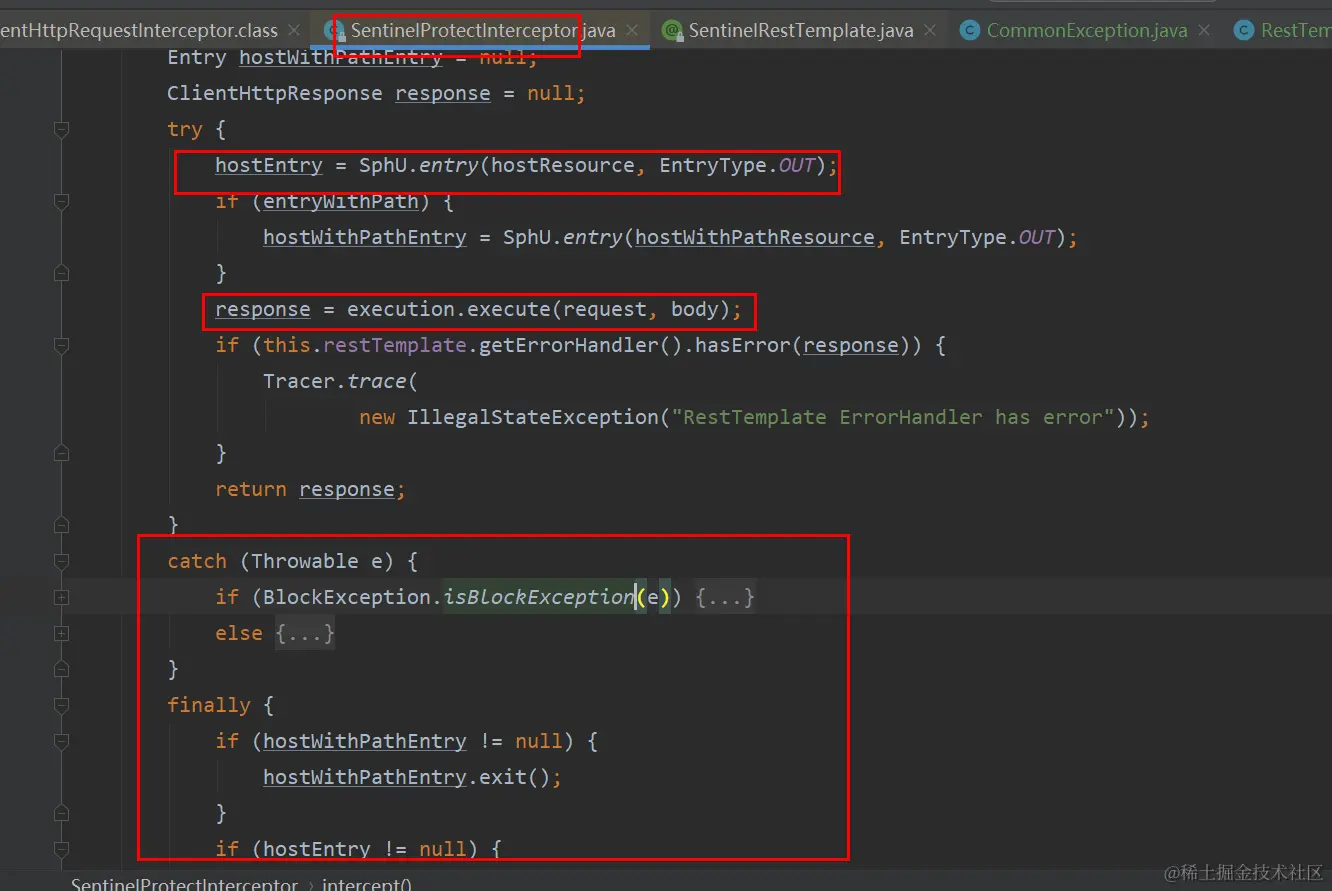This screenshot has height=891, width=1332.
Task: Click the Throwable type in catch clause
Action: [305, 561]
